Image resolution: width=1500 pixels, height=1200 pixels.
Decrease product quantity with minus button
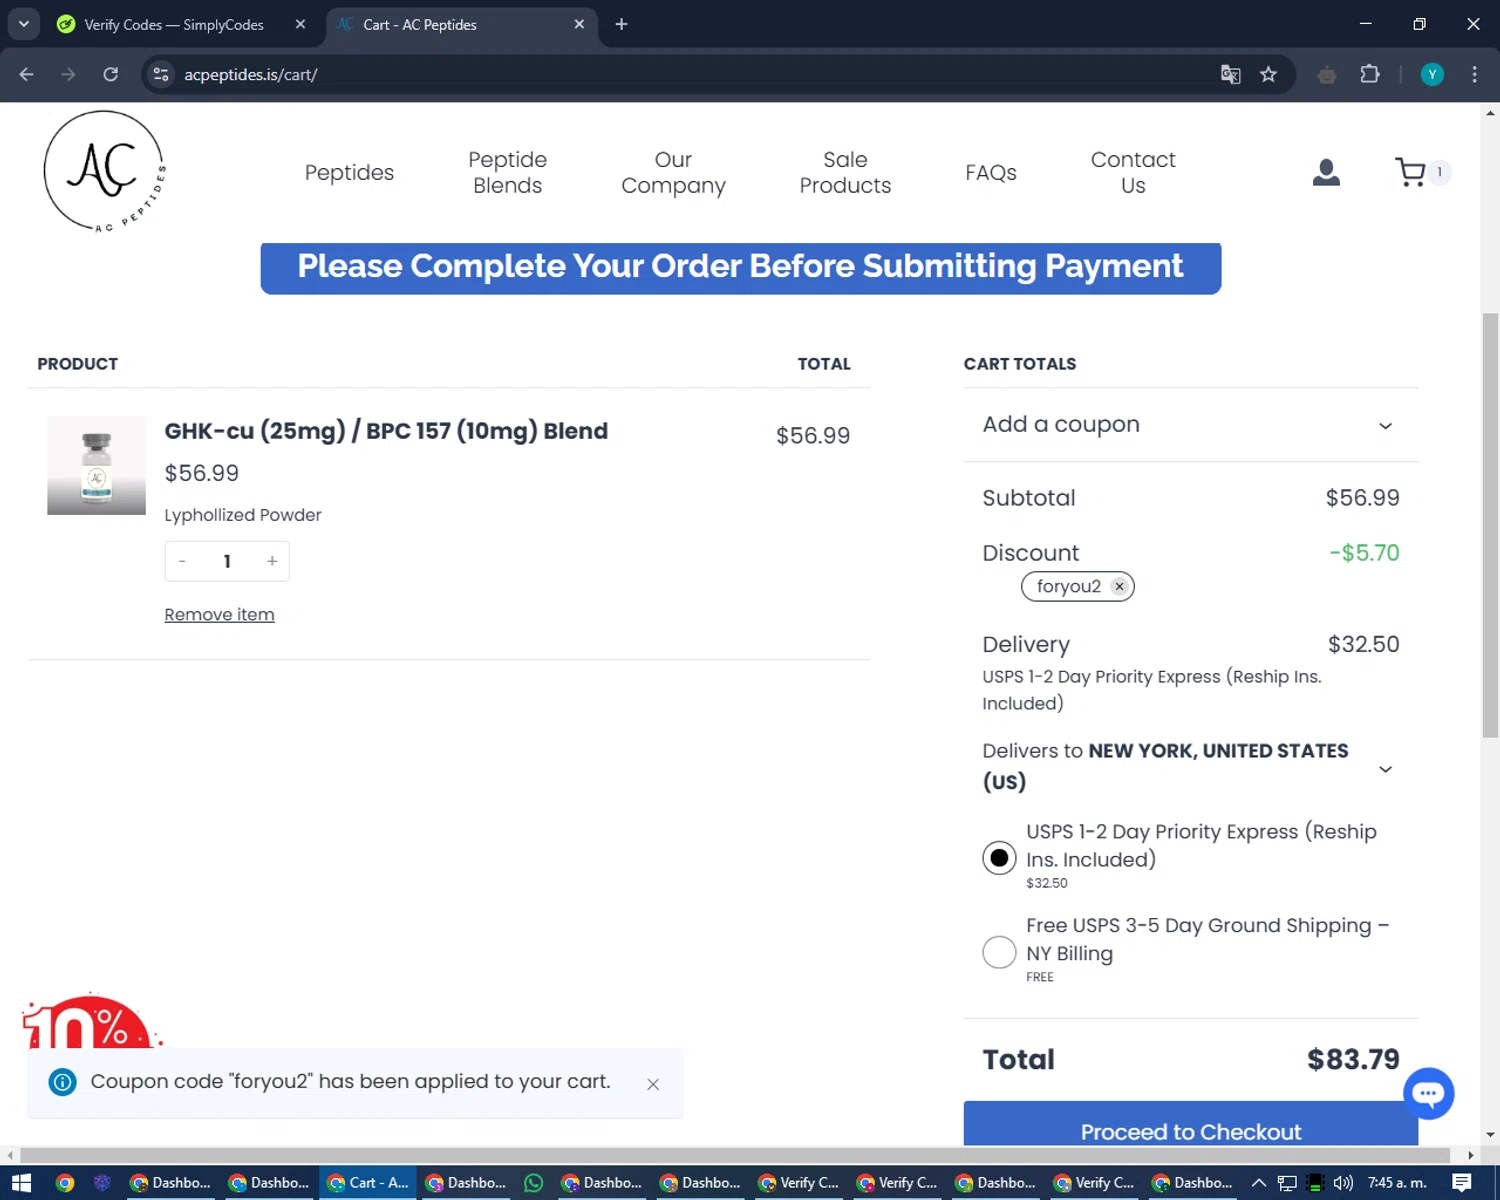182,561
